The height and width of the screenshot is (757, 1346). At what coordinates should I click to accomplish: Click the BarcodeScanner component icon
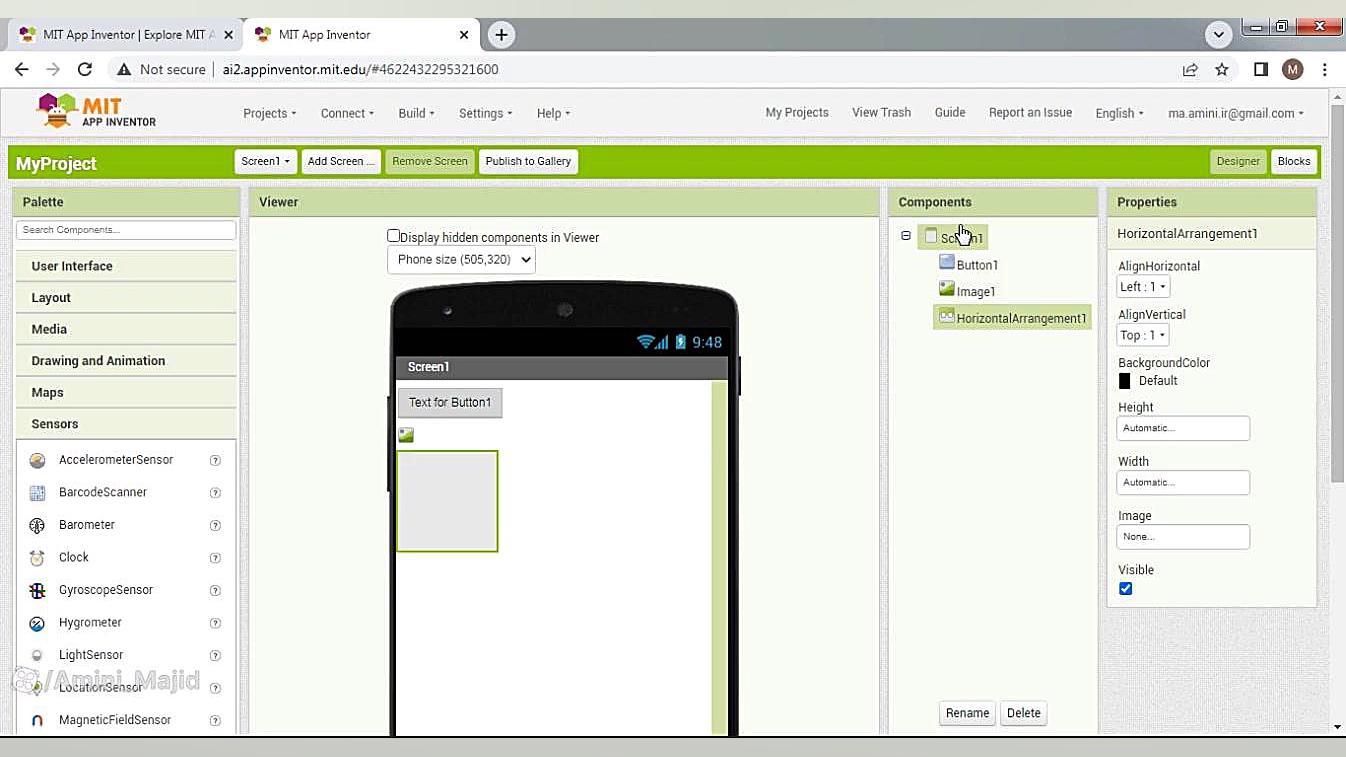(x=37, y=493)
